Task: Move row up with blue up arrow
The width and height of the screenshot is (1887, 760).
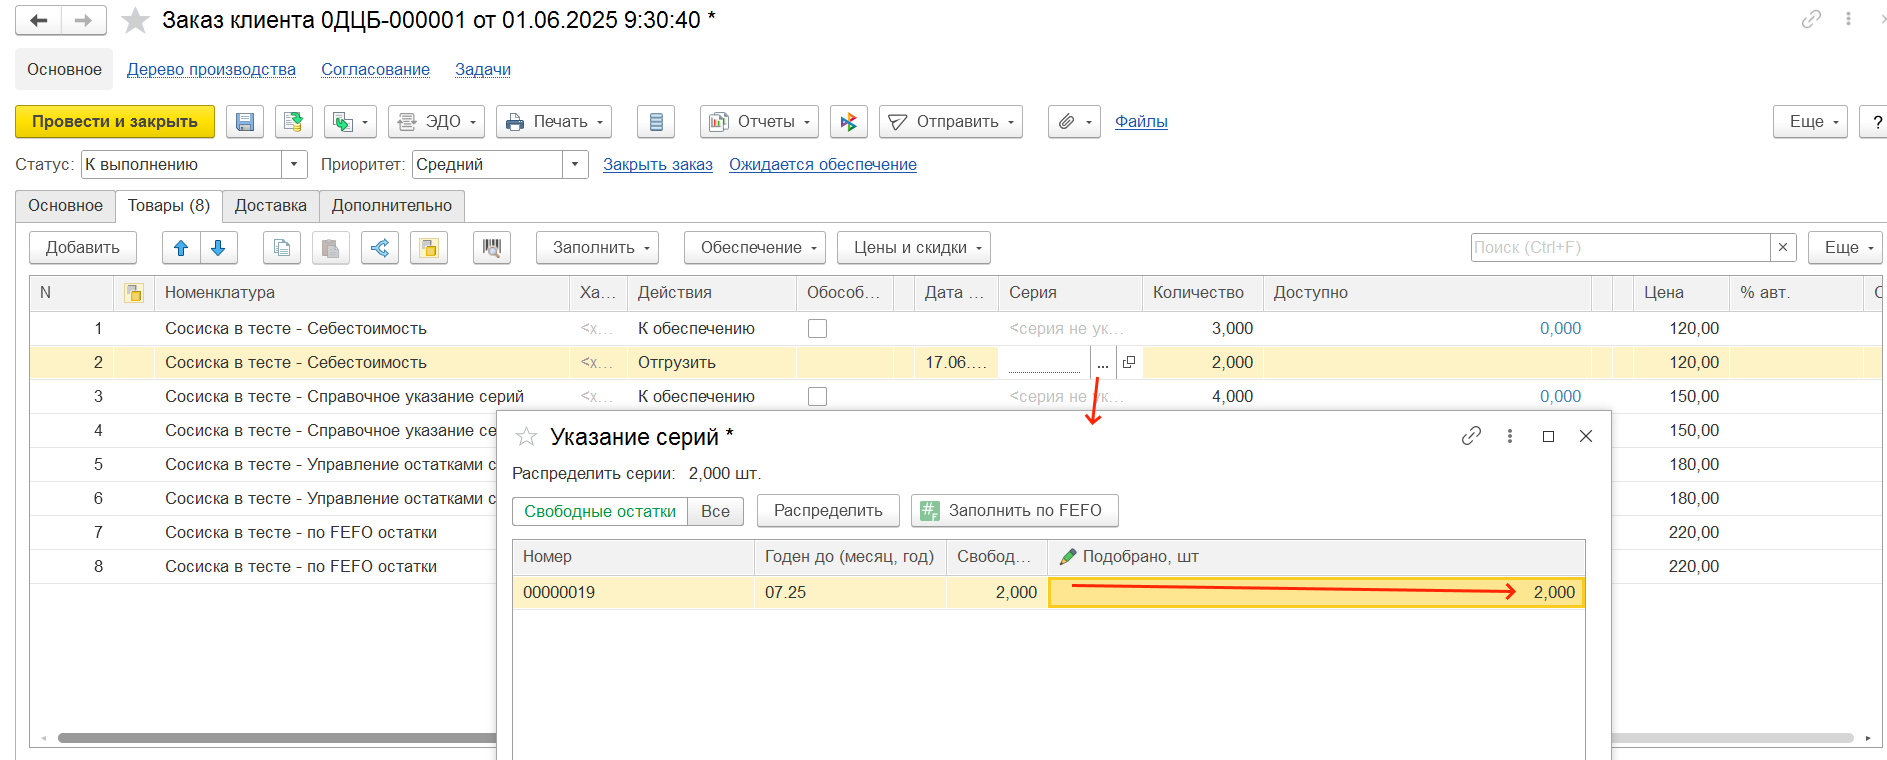Action: pyautogui.click(x=181, y=248)
